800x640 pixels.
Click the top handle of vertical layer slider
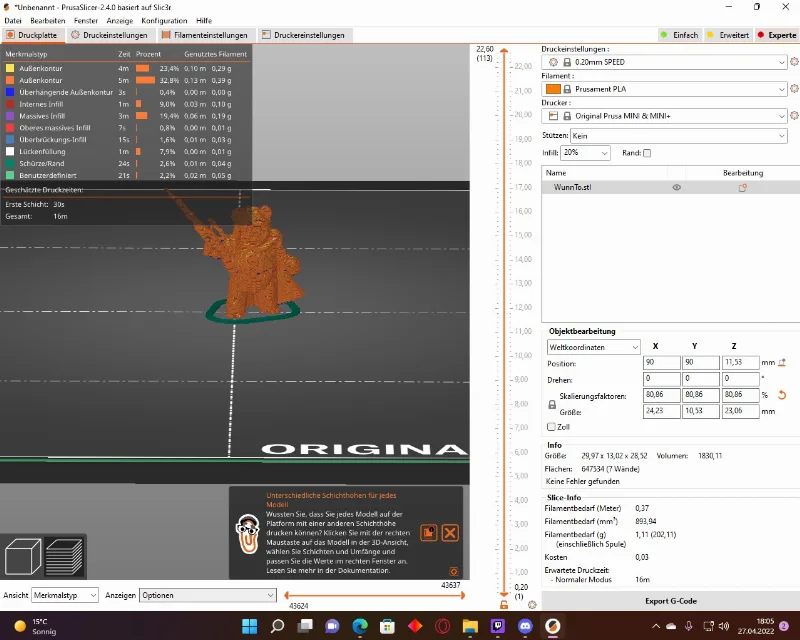[x=504, y=51]
